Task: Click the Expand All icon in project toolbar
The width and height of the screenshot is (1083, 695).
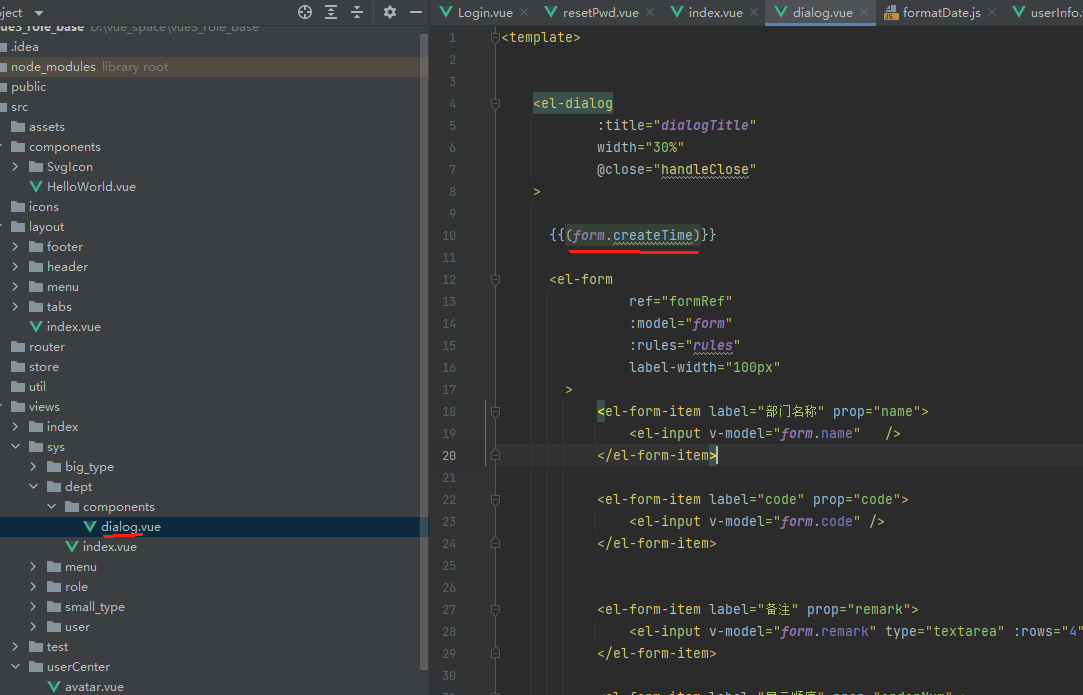Action: point(331,12)
